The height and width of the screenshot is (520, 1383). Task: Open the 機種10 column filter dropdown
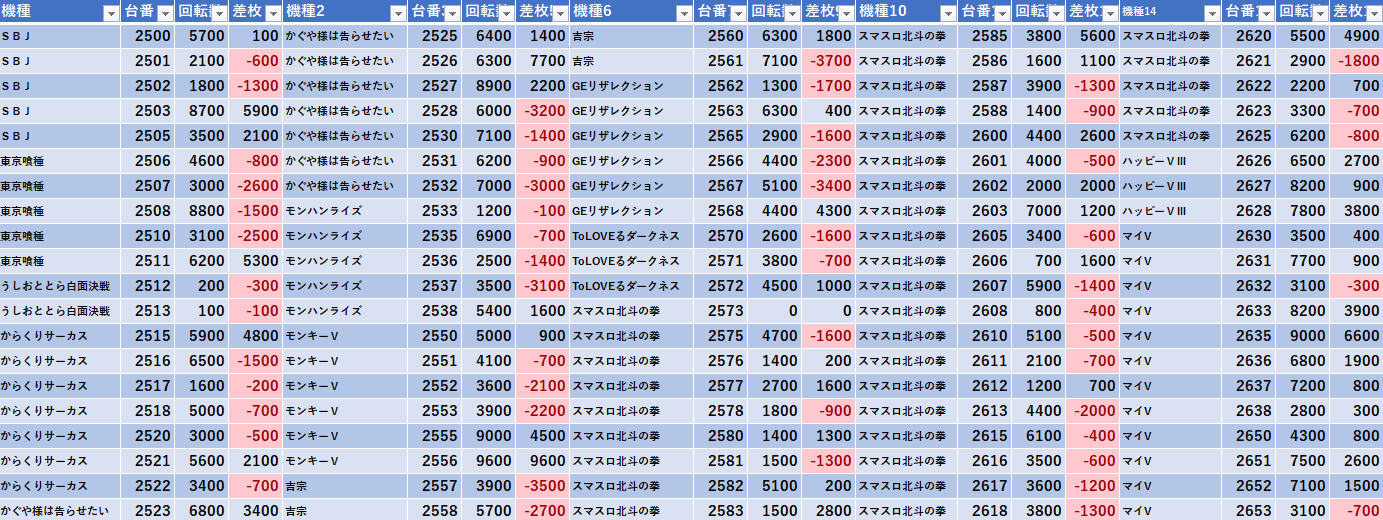coord(948,13)
